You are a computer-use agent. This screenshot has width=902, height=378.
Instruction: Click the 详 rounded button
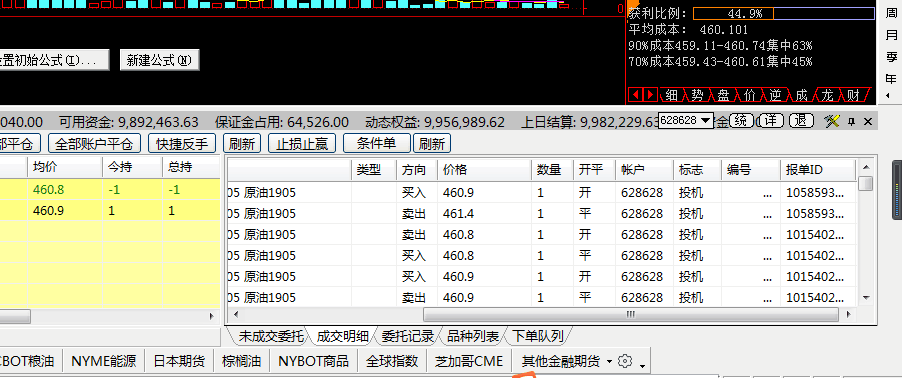771,121
